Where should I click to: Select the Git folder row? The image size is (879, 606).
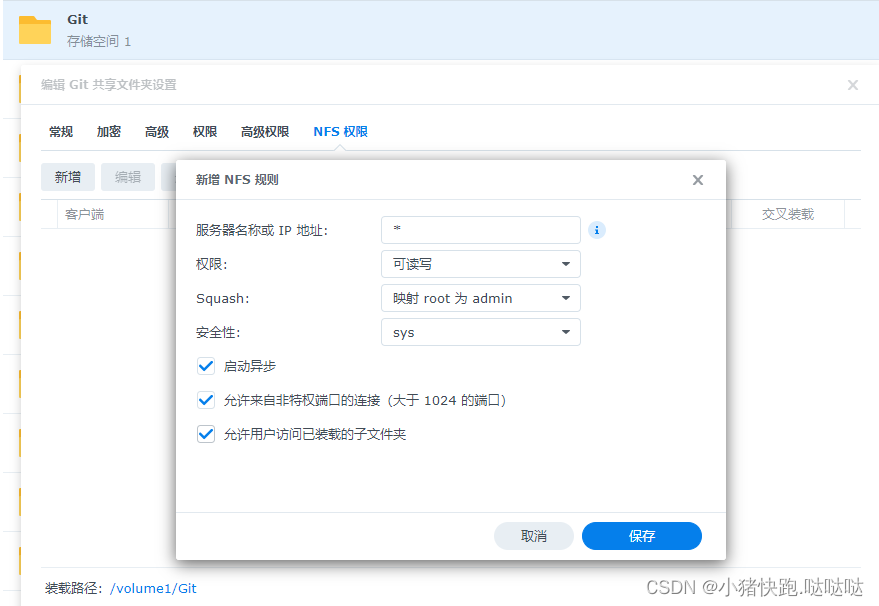pos(441,30)
